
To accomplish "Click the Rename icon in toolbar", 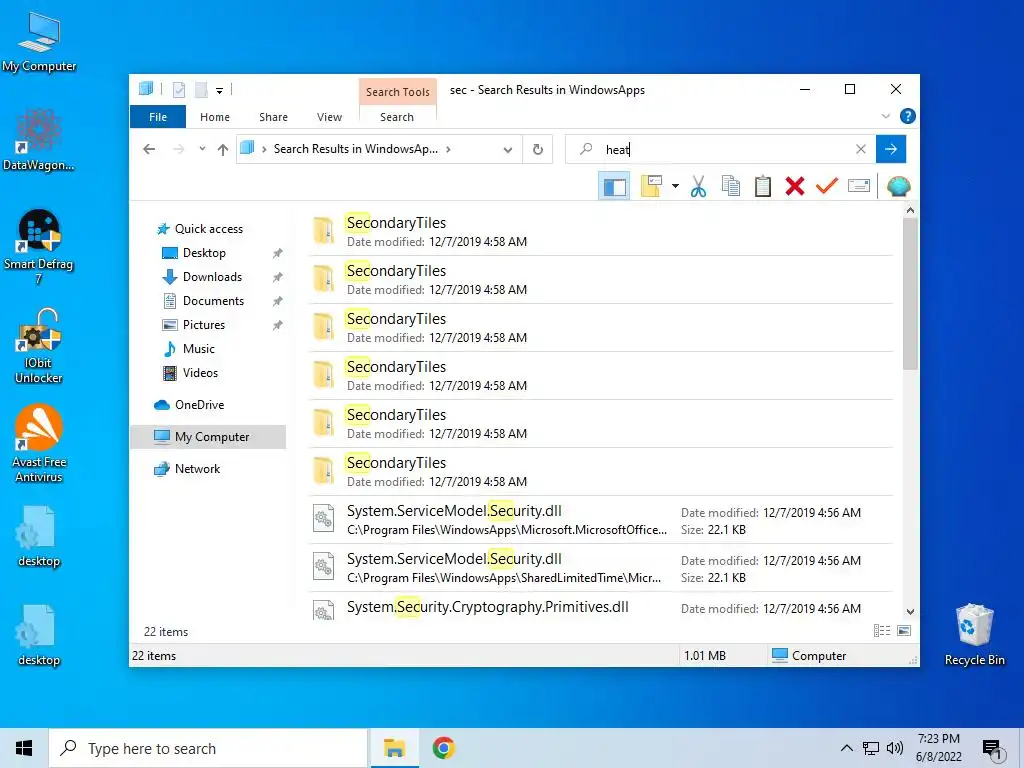I will click(859, 187).
